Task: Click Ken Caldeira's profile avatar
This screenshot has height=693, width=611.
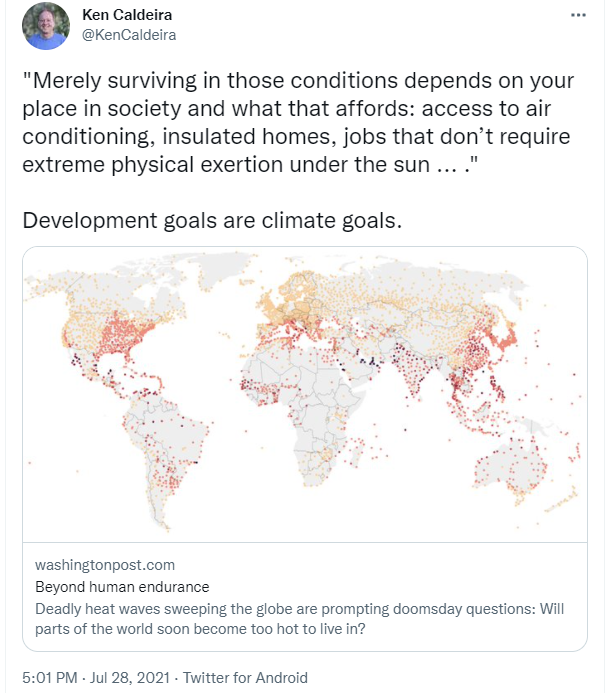Action: 46,26
